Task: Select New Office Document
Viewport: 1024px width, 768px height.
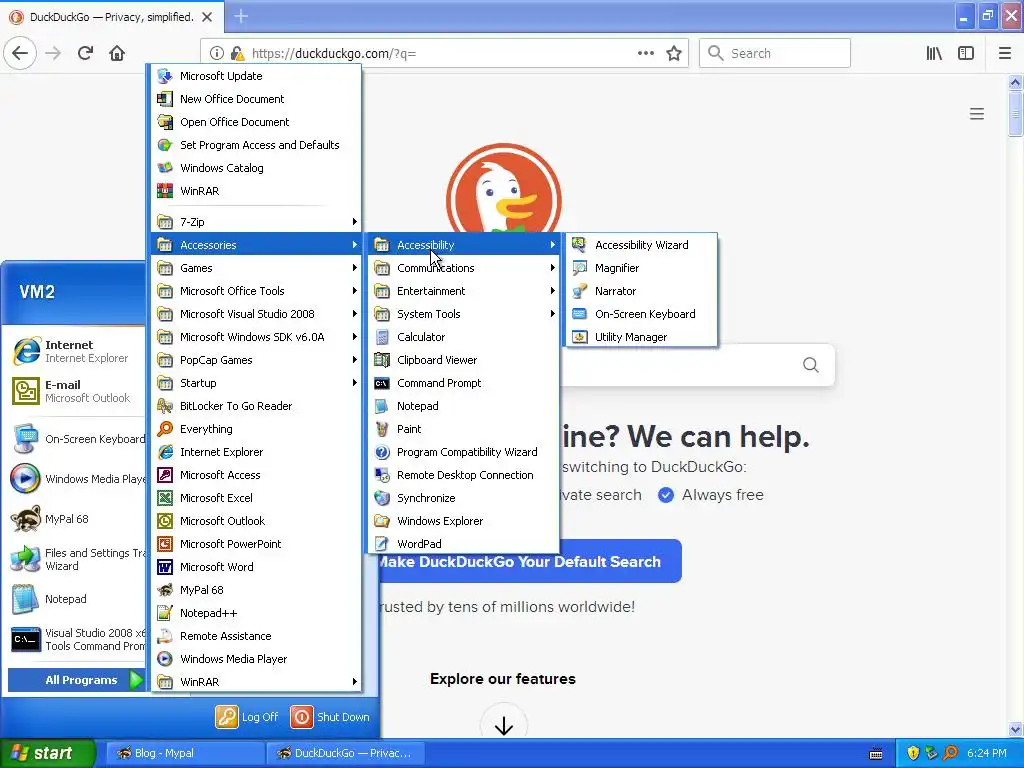Action: click(256, 99)
